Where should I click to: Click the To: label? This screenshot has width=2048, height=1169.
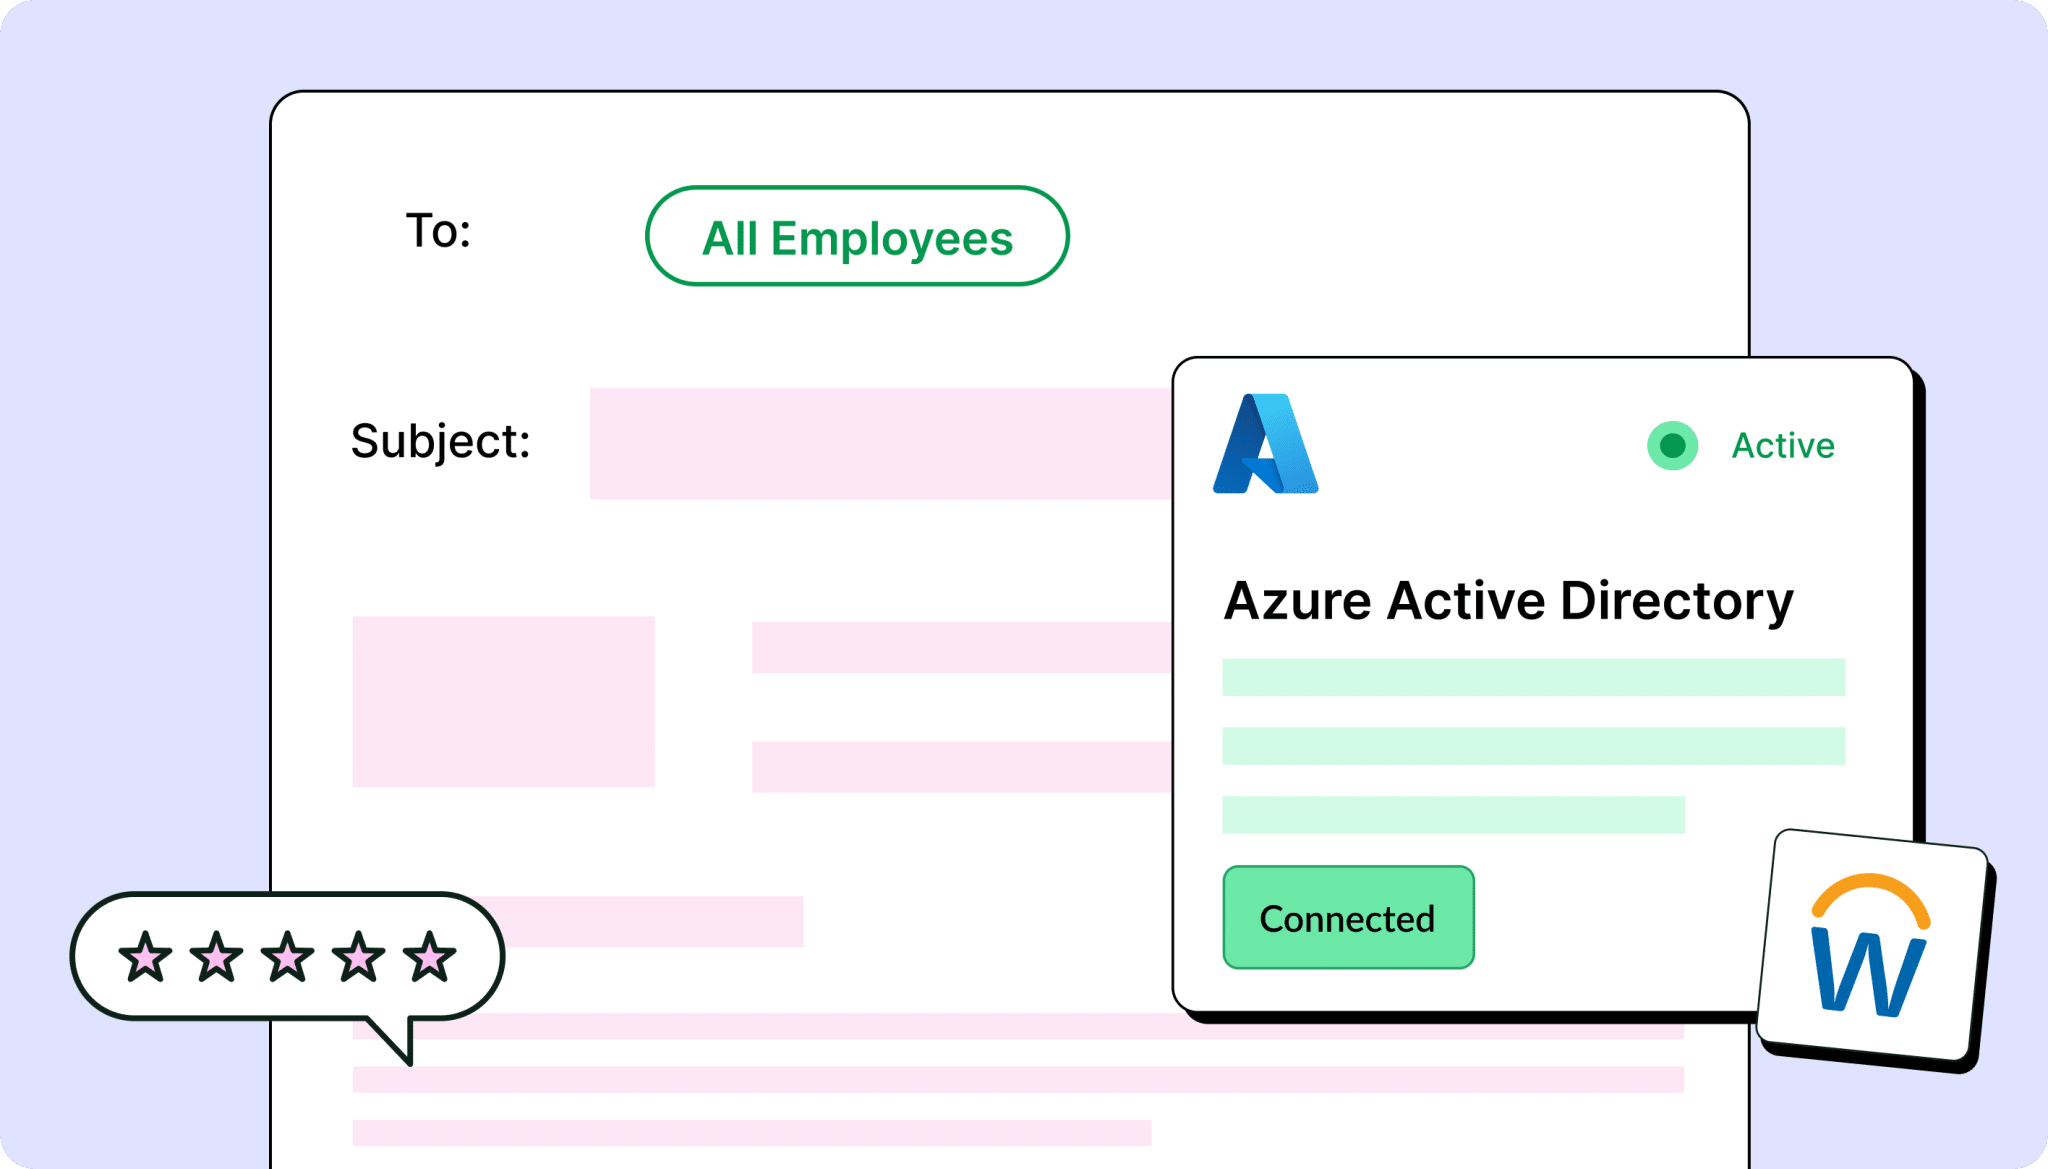438,231
